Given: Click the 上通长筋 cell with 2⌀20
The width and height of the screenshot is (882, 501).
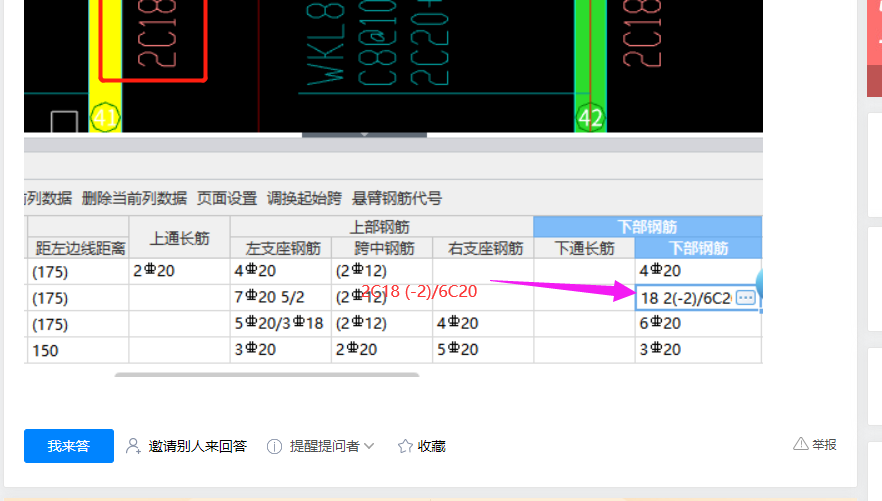Looking at the screenshot, I should click(x=179, y=271).
